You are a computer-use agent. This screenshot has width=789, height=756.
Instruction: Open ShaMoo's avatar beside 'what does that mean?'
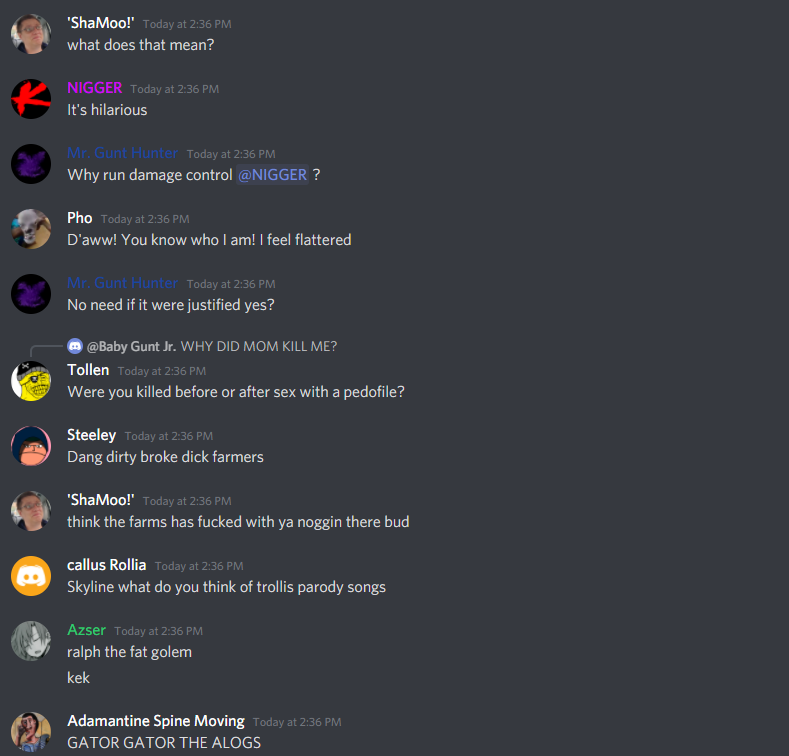tap(31, 34)
